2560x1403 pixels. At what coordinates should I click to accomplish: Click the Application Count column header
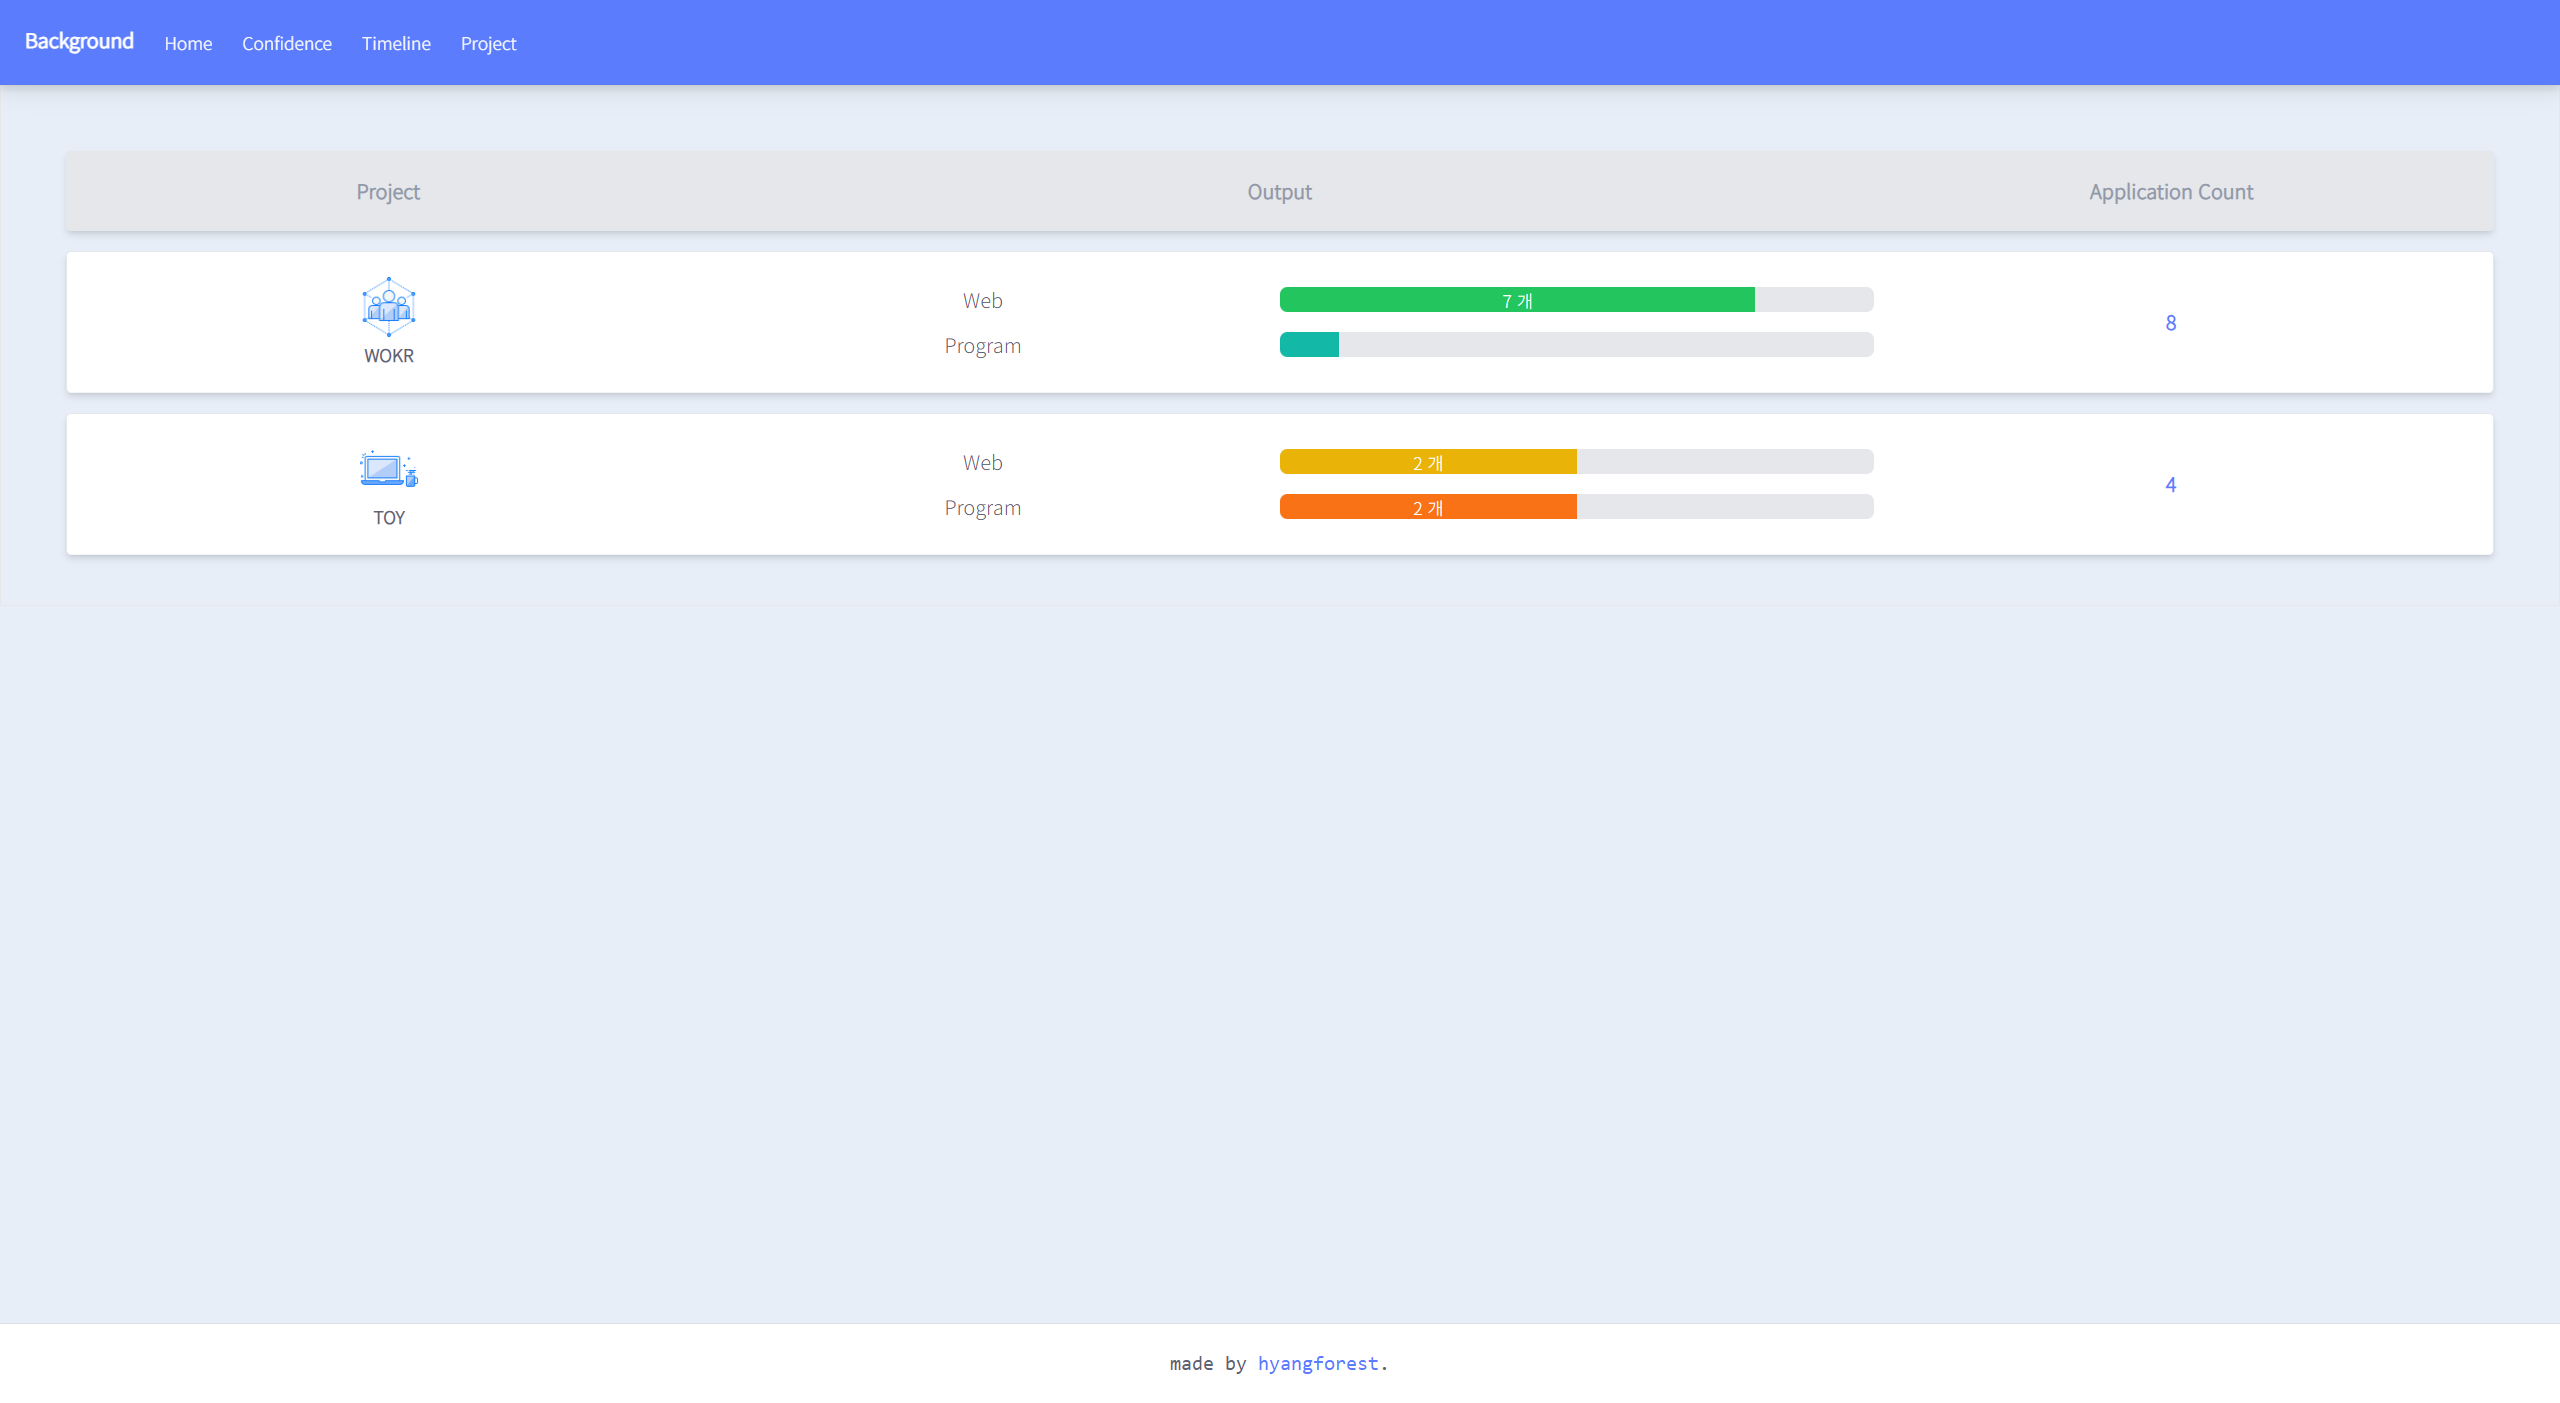(x=2170, y=192)
